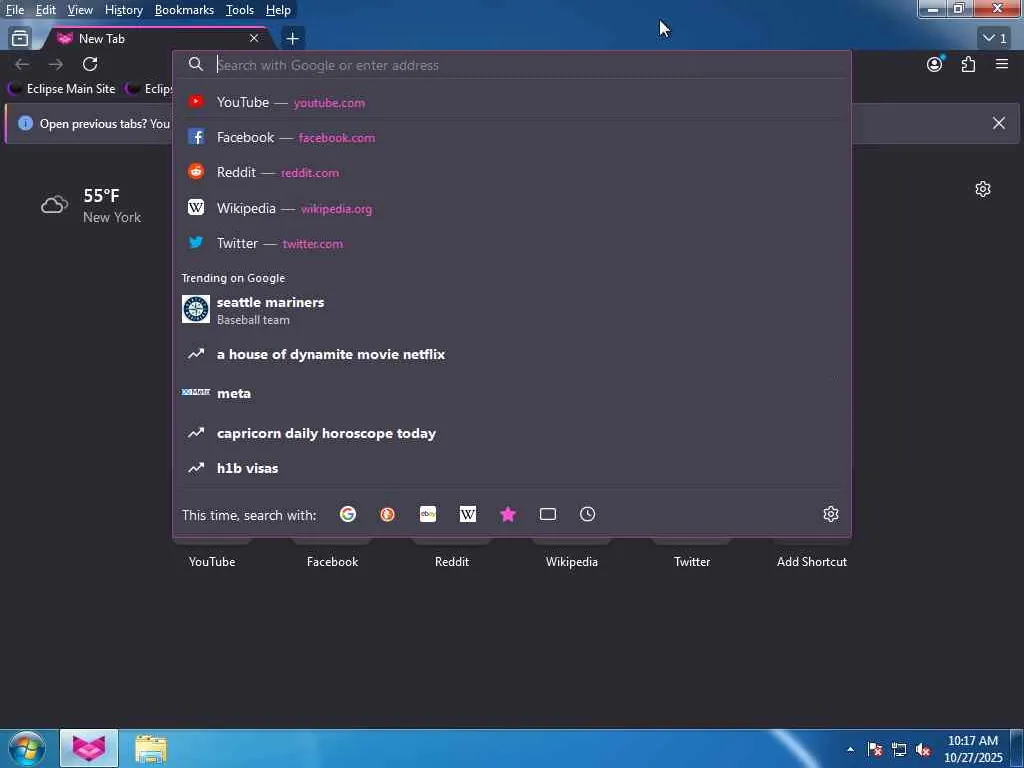The image size is (1024, 768).
Task: Search with Google this time
Action: click(347, 515)
